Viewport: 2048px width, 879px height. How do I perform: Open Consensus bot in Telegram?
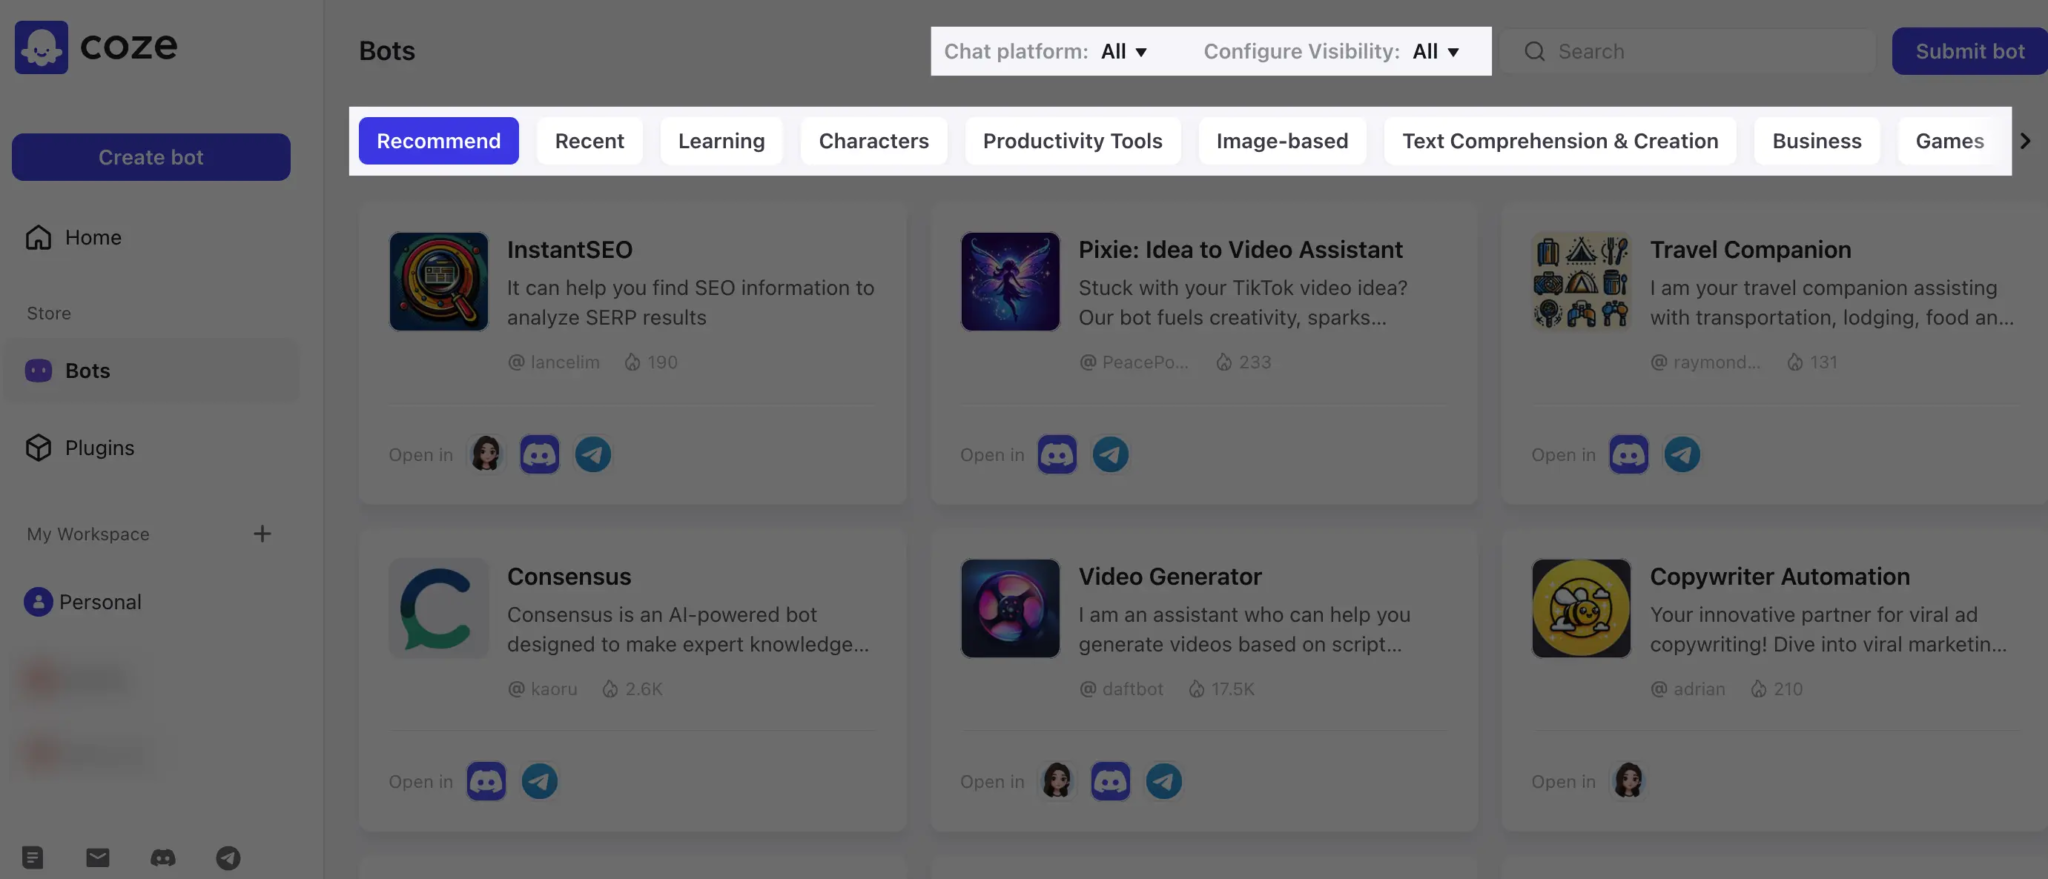[540, 782]
